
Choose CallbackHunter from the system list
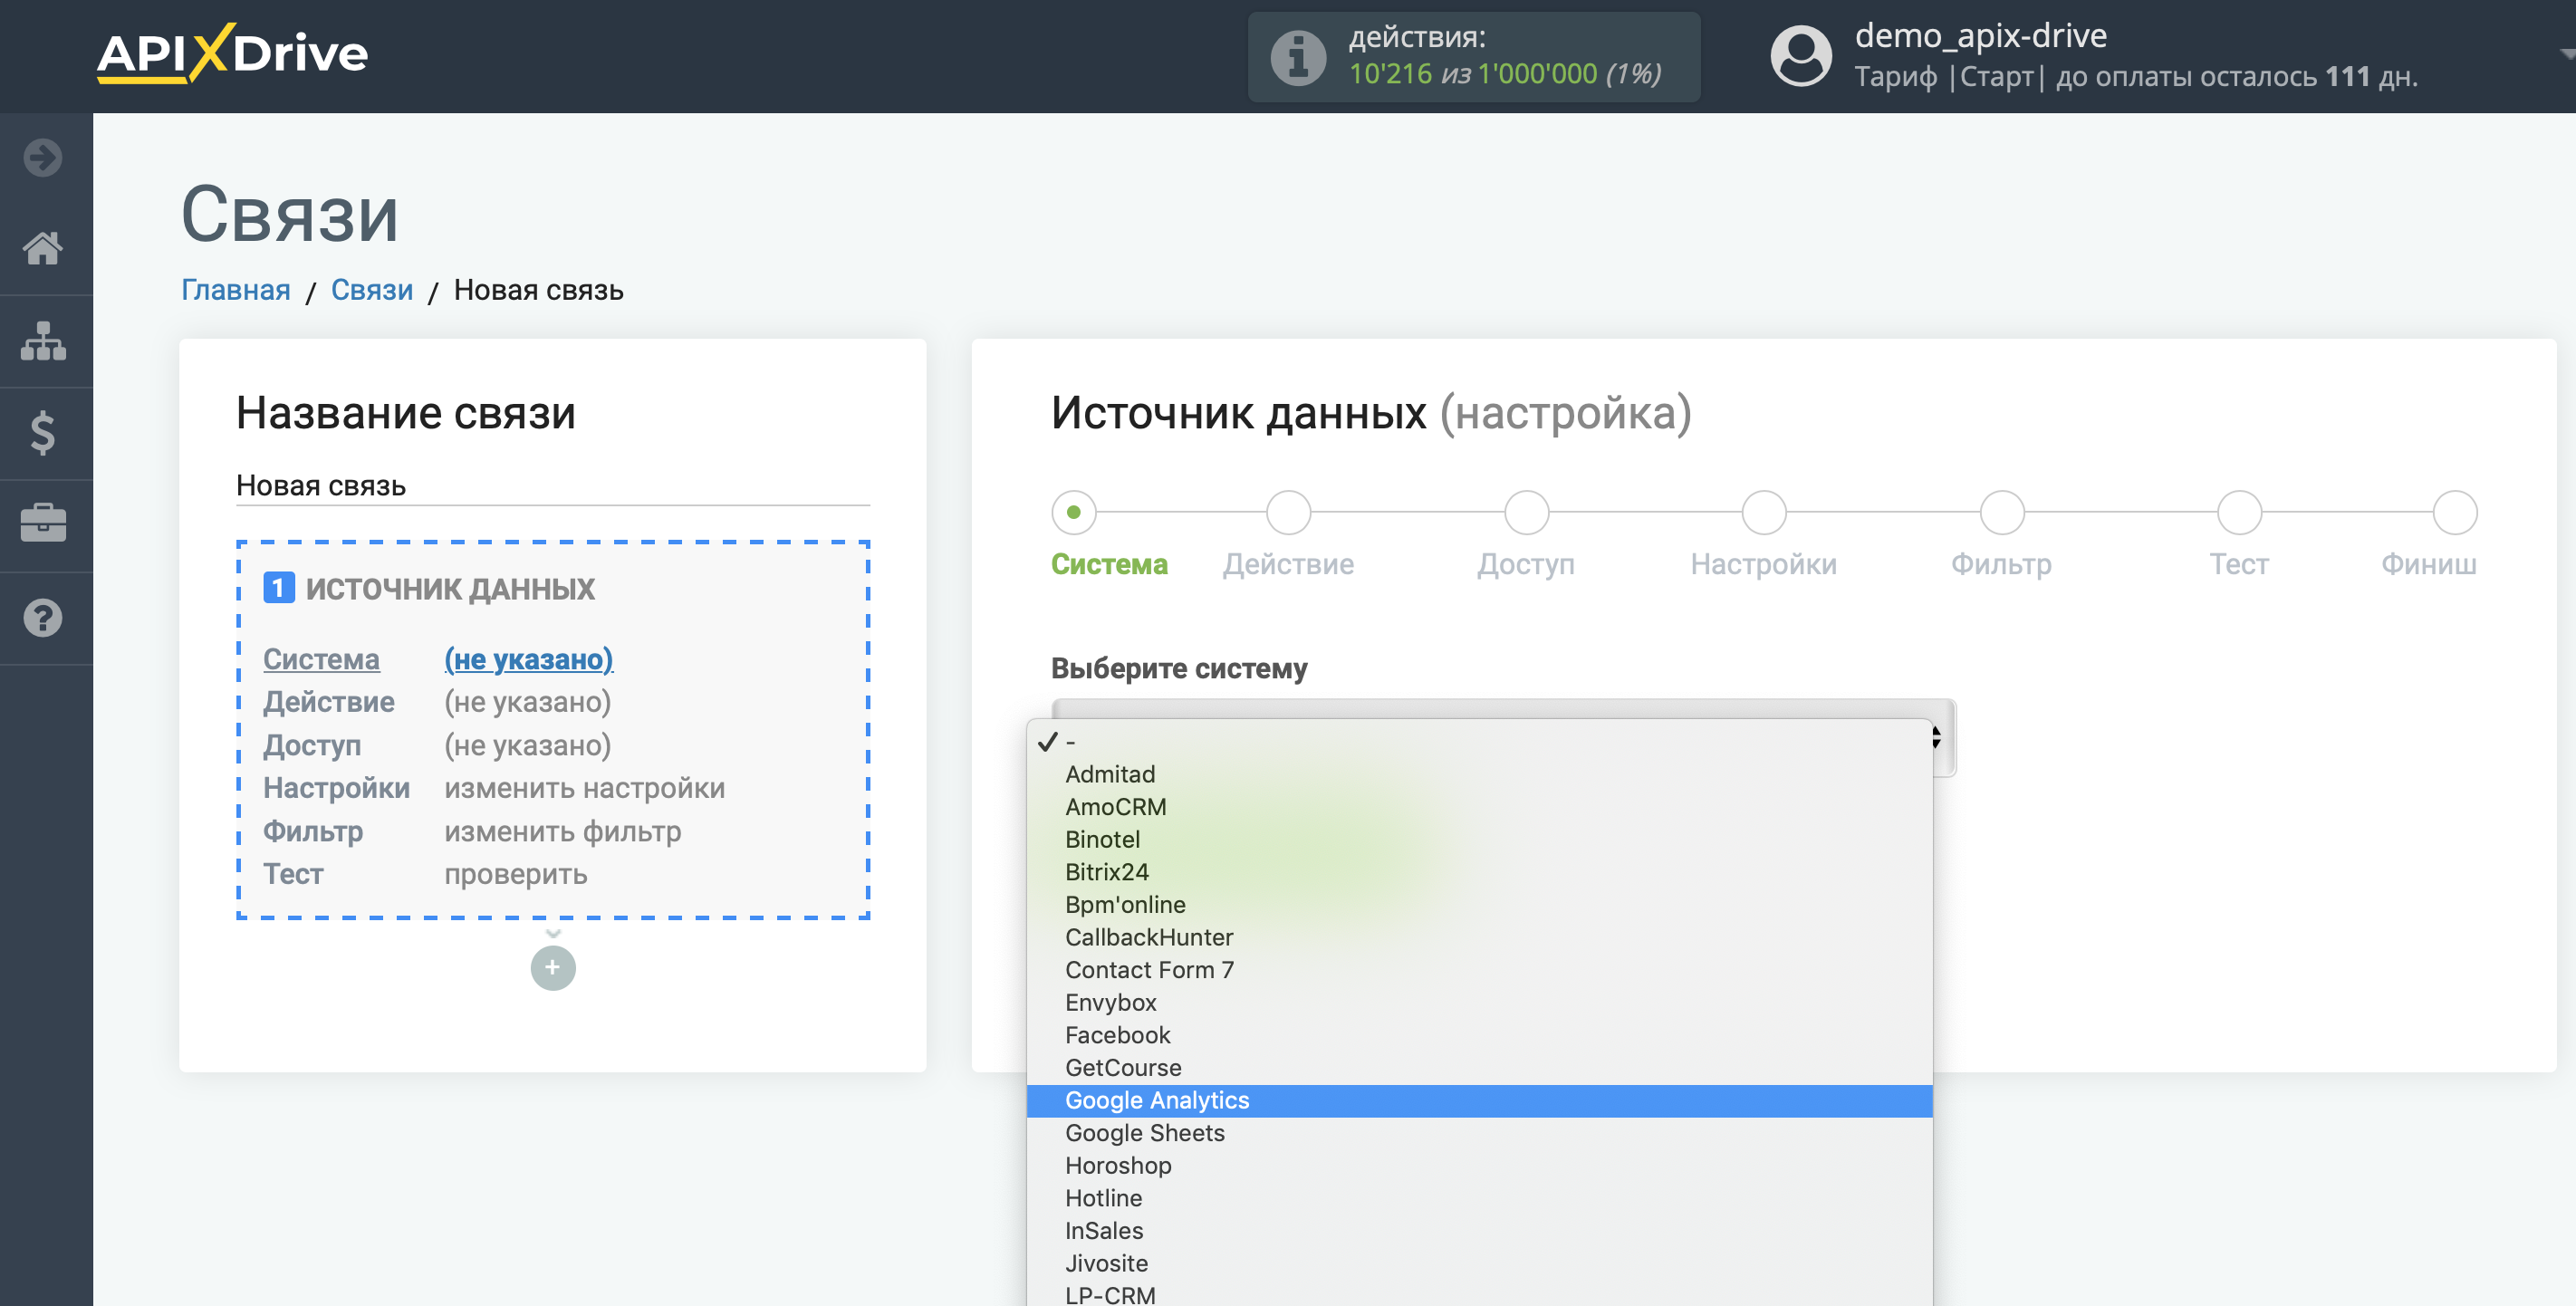click(1479, 937)
